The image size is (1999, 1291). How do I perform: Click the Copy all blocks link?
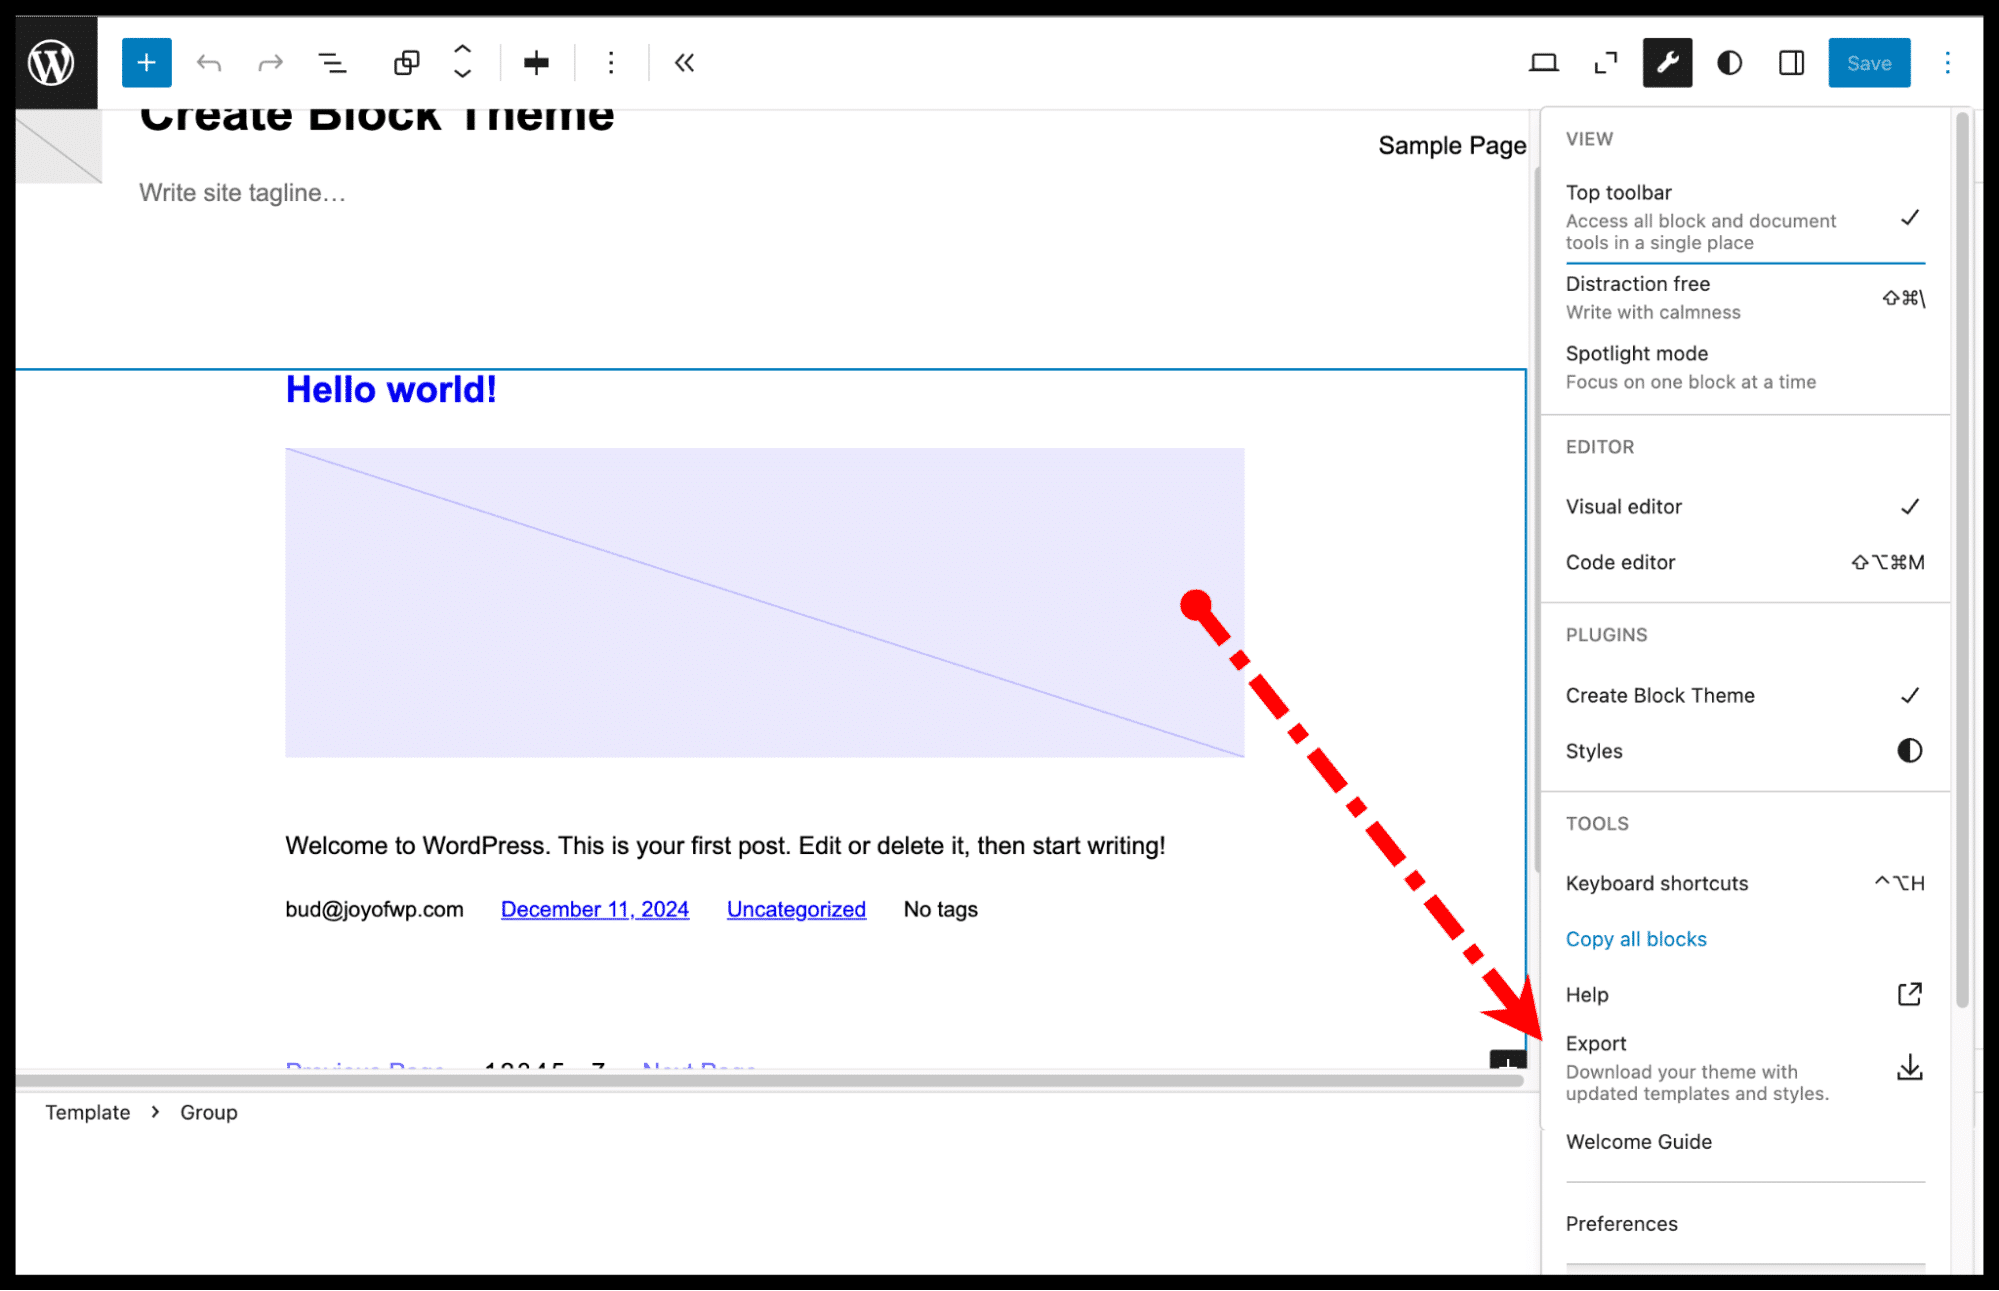(x=1636, y=939)
